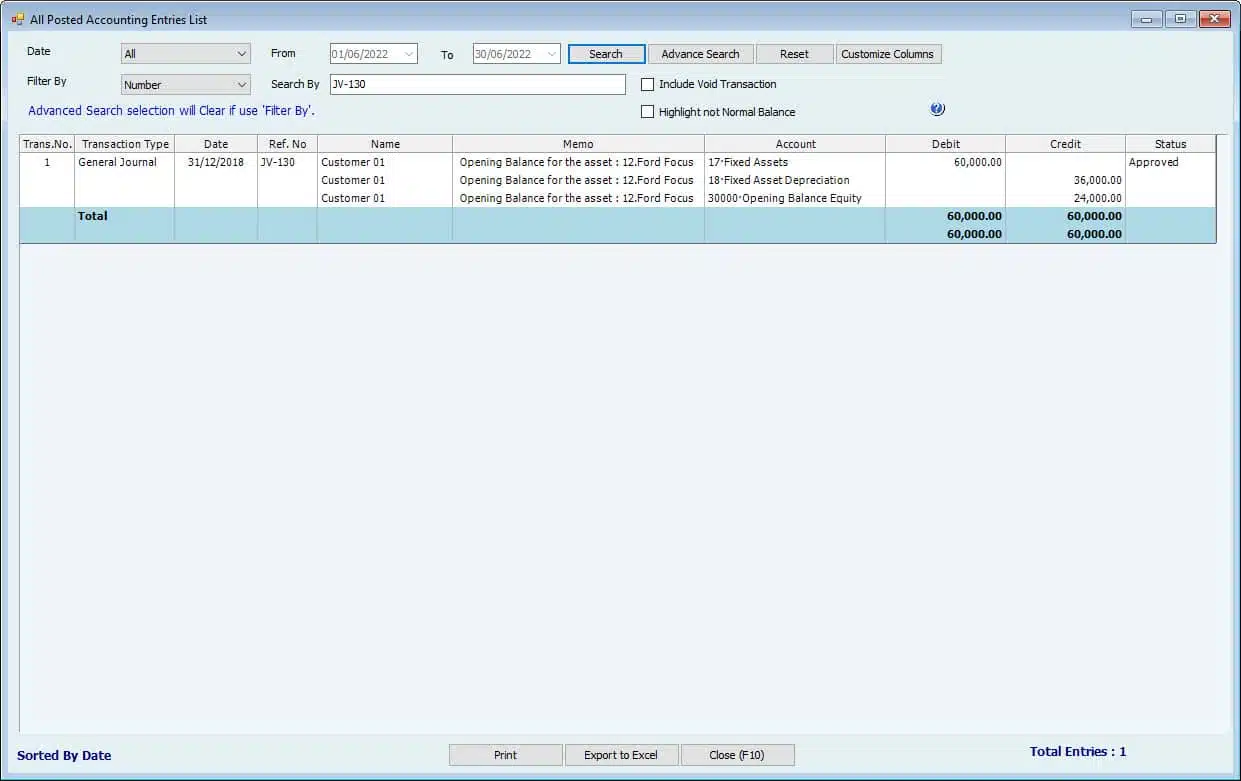Image resolution: width=1241 pixels, height=781 pixels.
Task: Open the To date picker dropdown
Action: tap(552, 54)
